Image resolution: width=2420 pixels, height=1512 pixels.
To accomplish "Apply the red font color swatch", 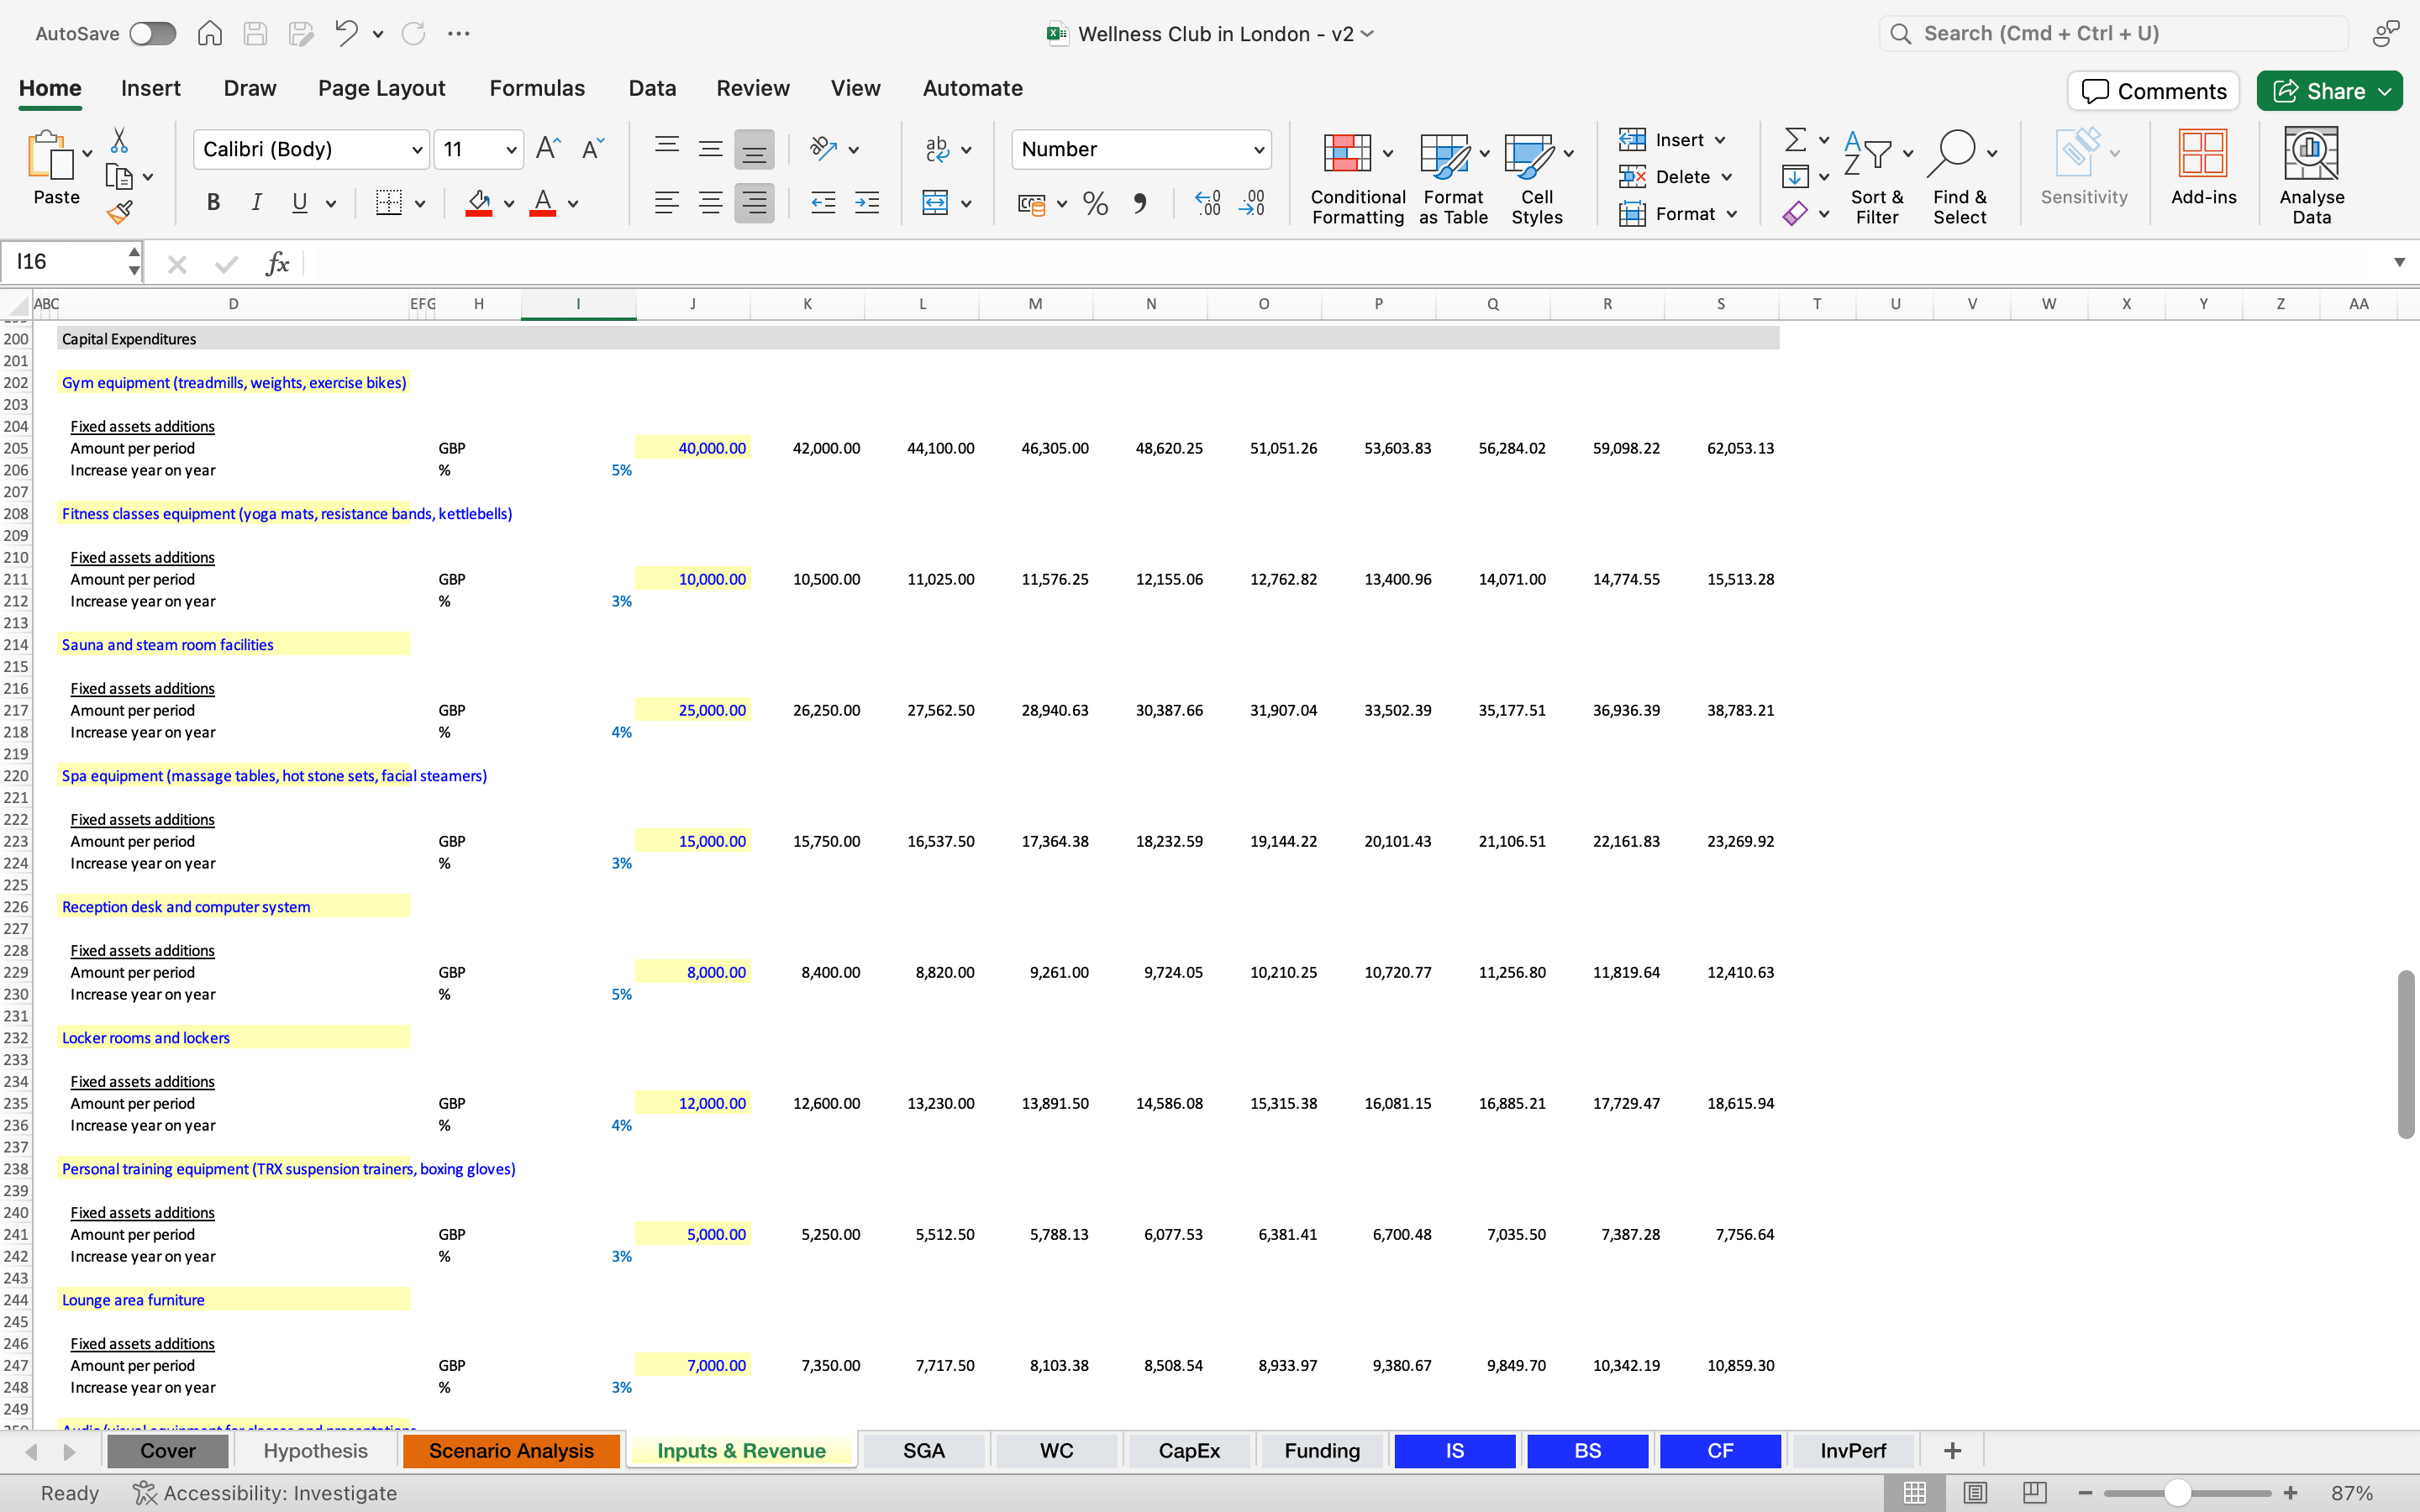I will pyautogui.click(x=543, y=203).
